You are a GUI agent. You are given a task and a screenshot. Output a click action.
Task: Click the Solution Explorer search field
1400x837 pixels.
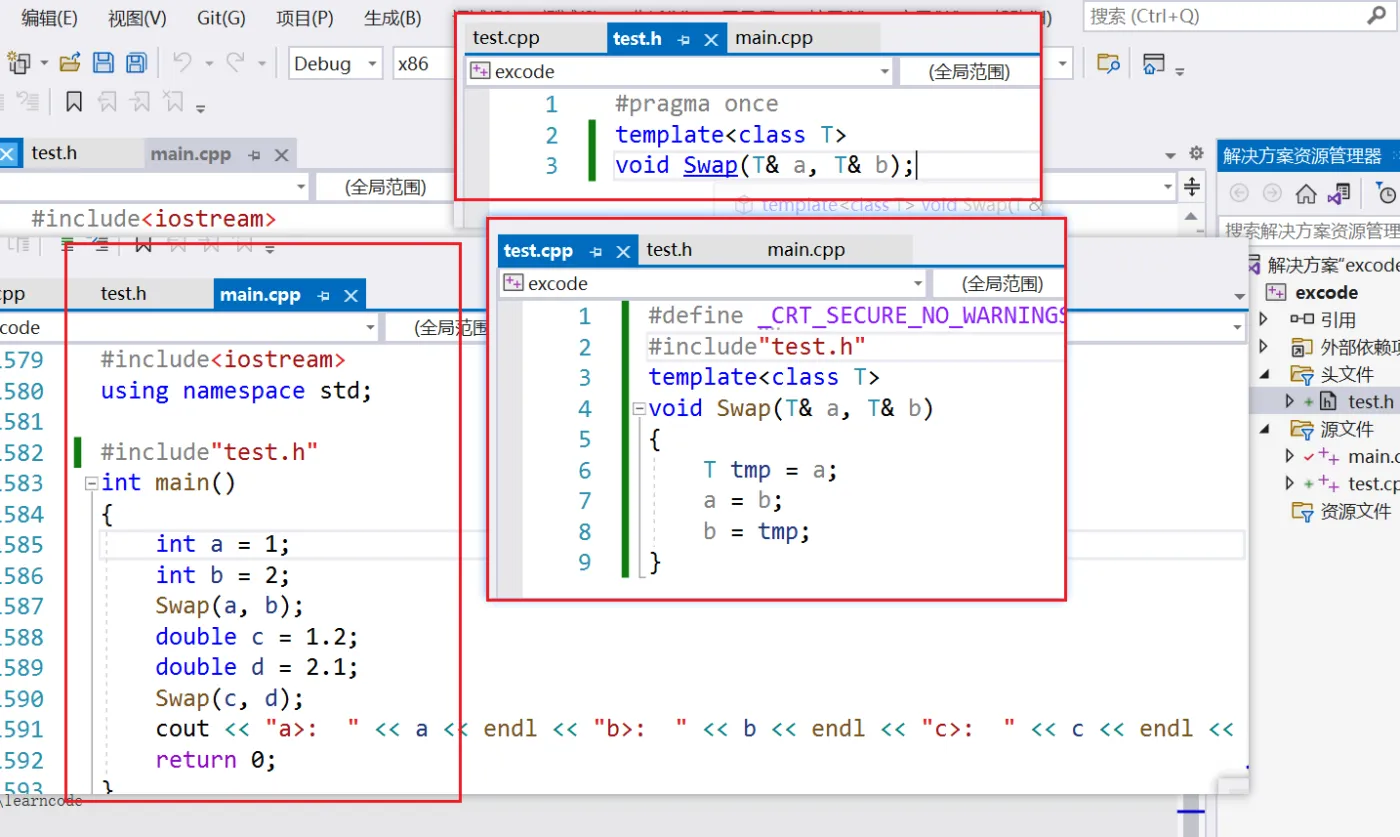1310,231
